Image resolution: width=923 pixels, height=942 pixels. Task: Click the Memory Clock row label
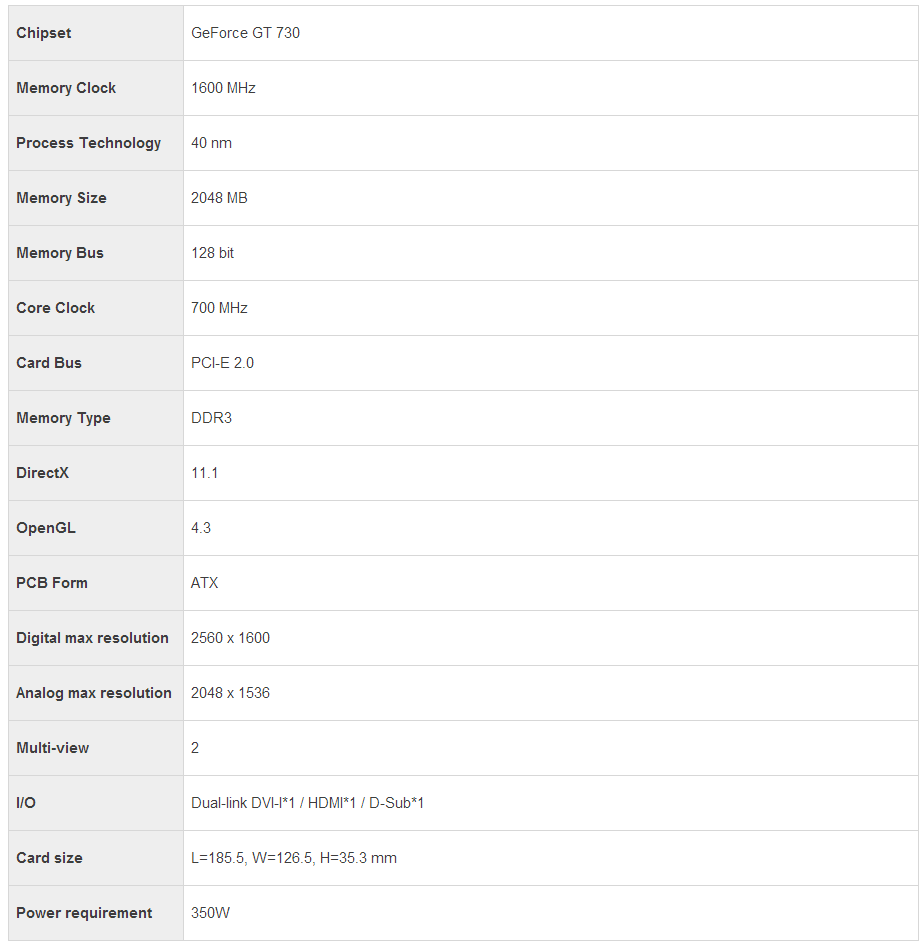point(66,88)
